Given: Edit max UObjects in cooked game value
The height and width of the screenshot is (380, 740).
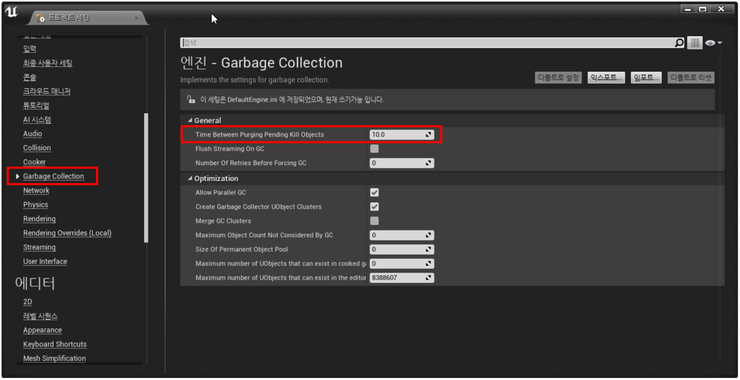Looking at the screenshot, I should (x=402, y=263).
